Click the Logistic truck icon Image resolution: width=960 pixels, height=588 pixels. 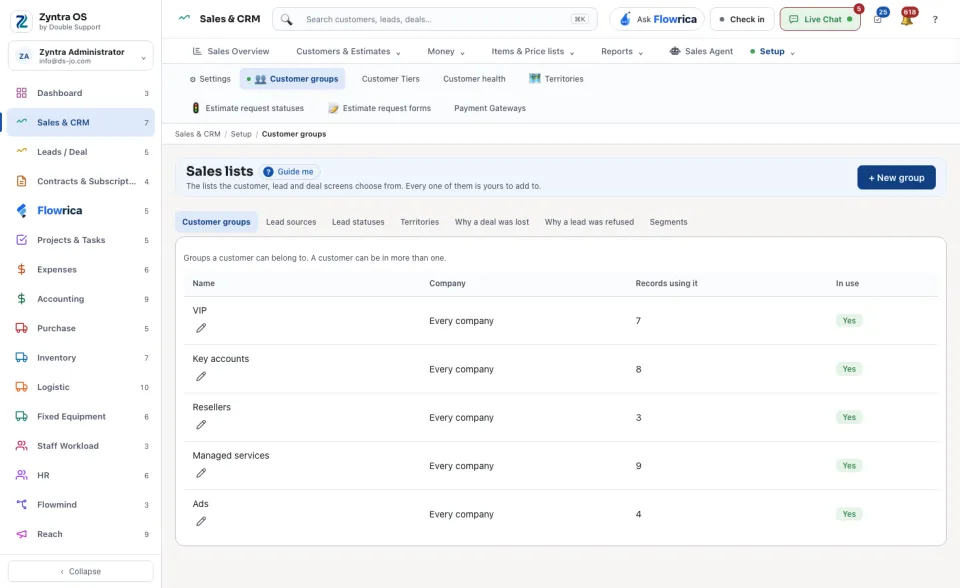point(21,387)
